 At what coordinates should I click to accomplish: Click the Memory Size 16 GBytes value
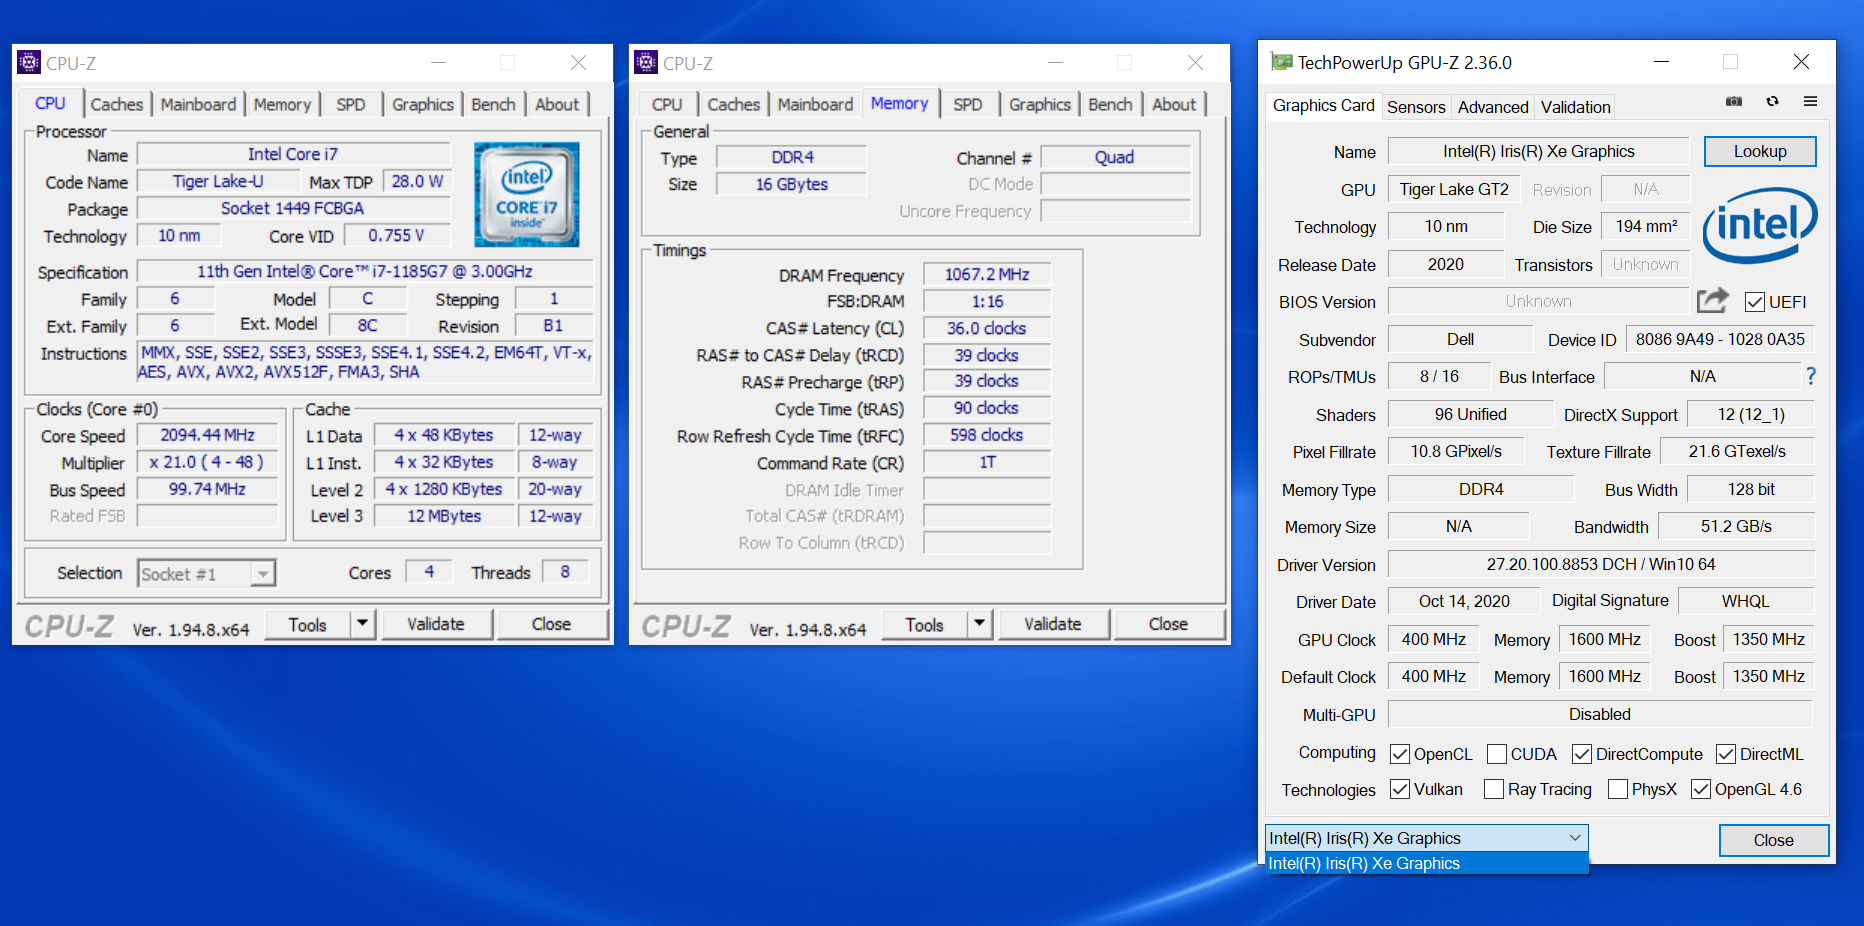click(791, 184)
